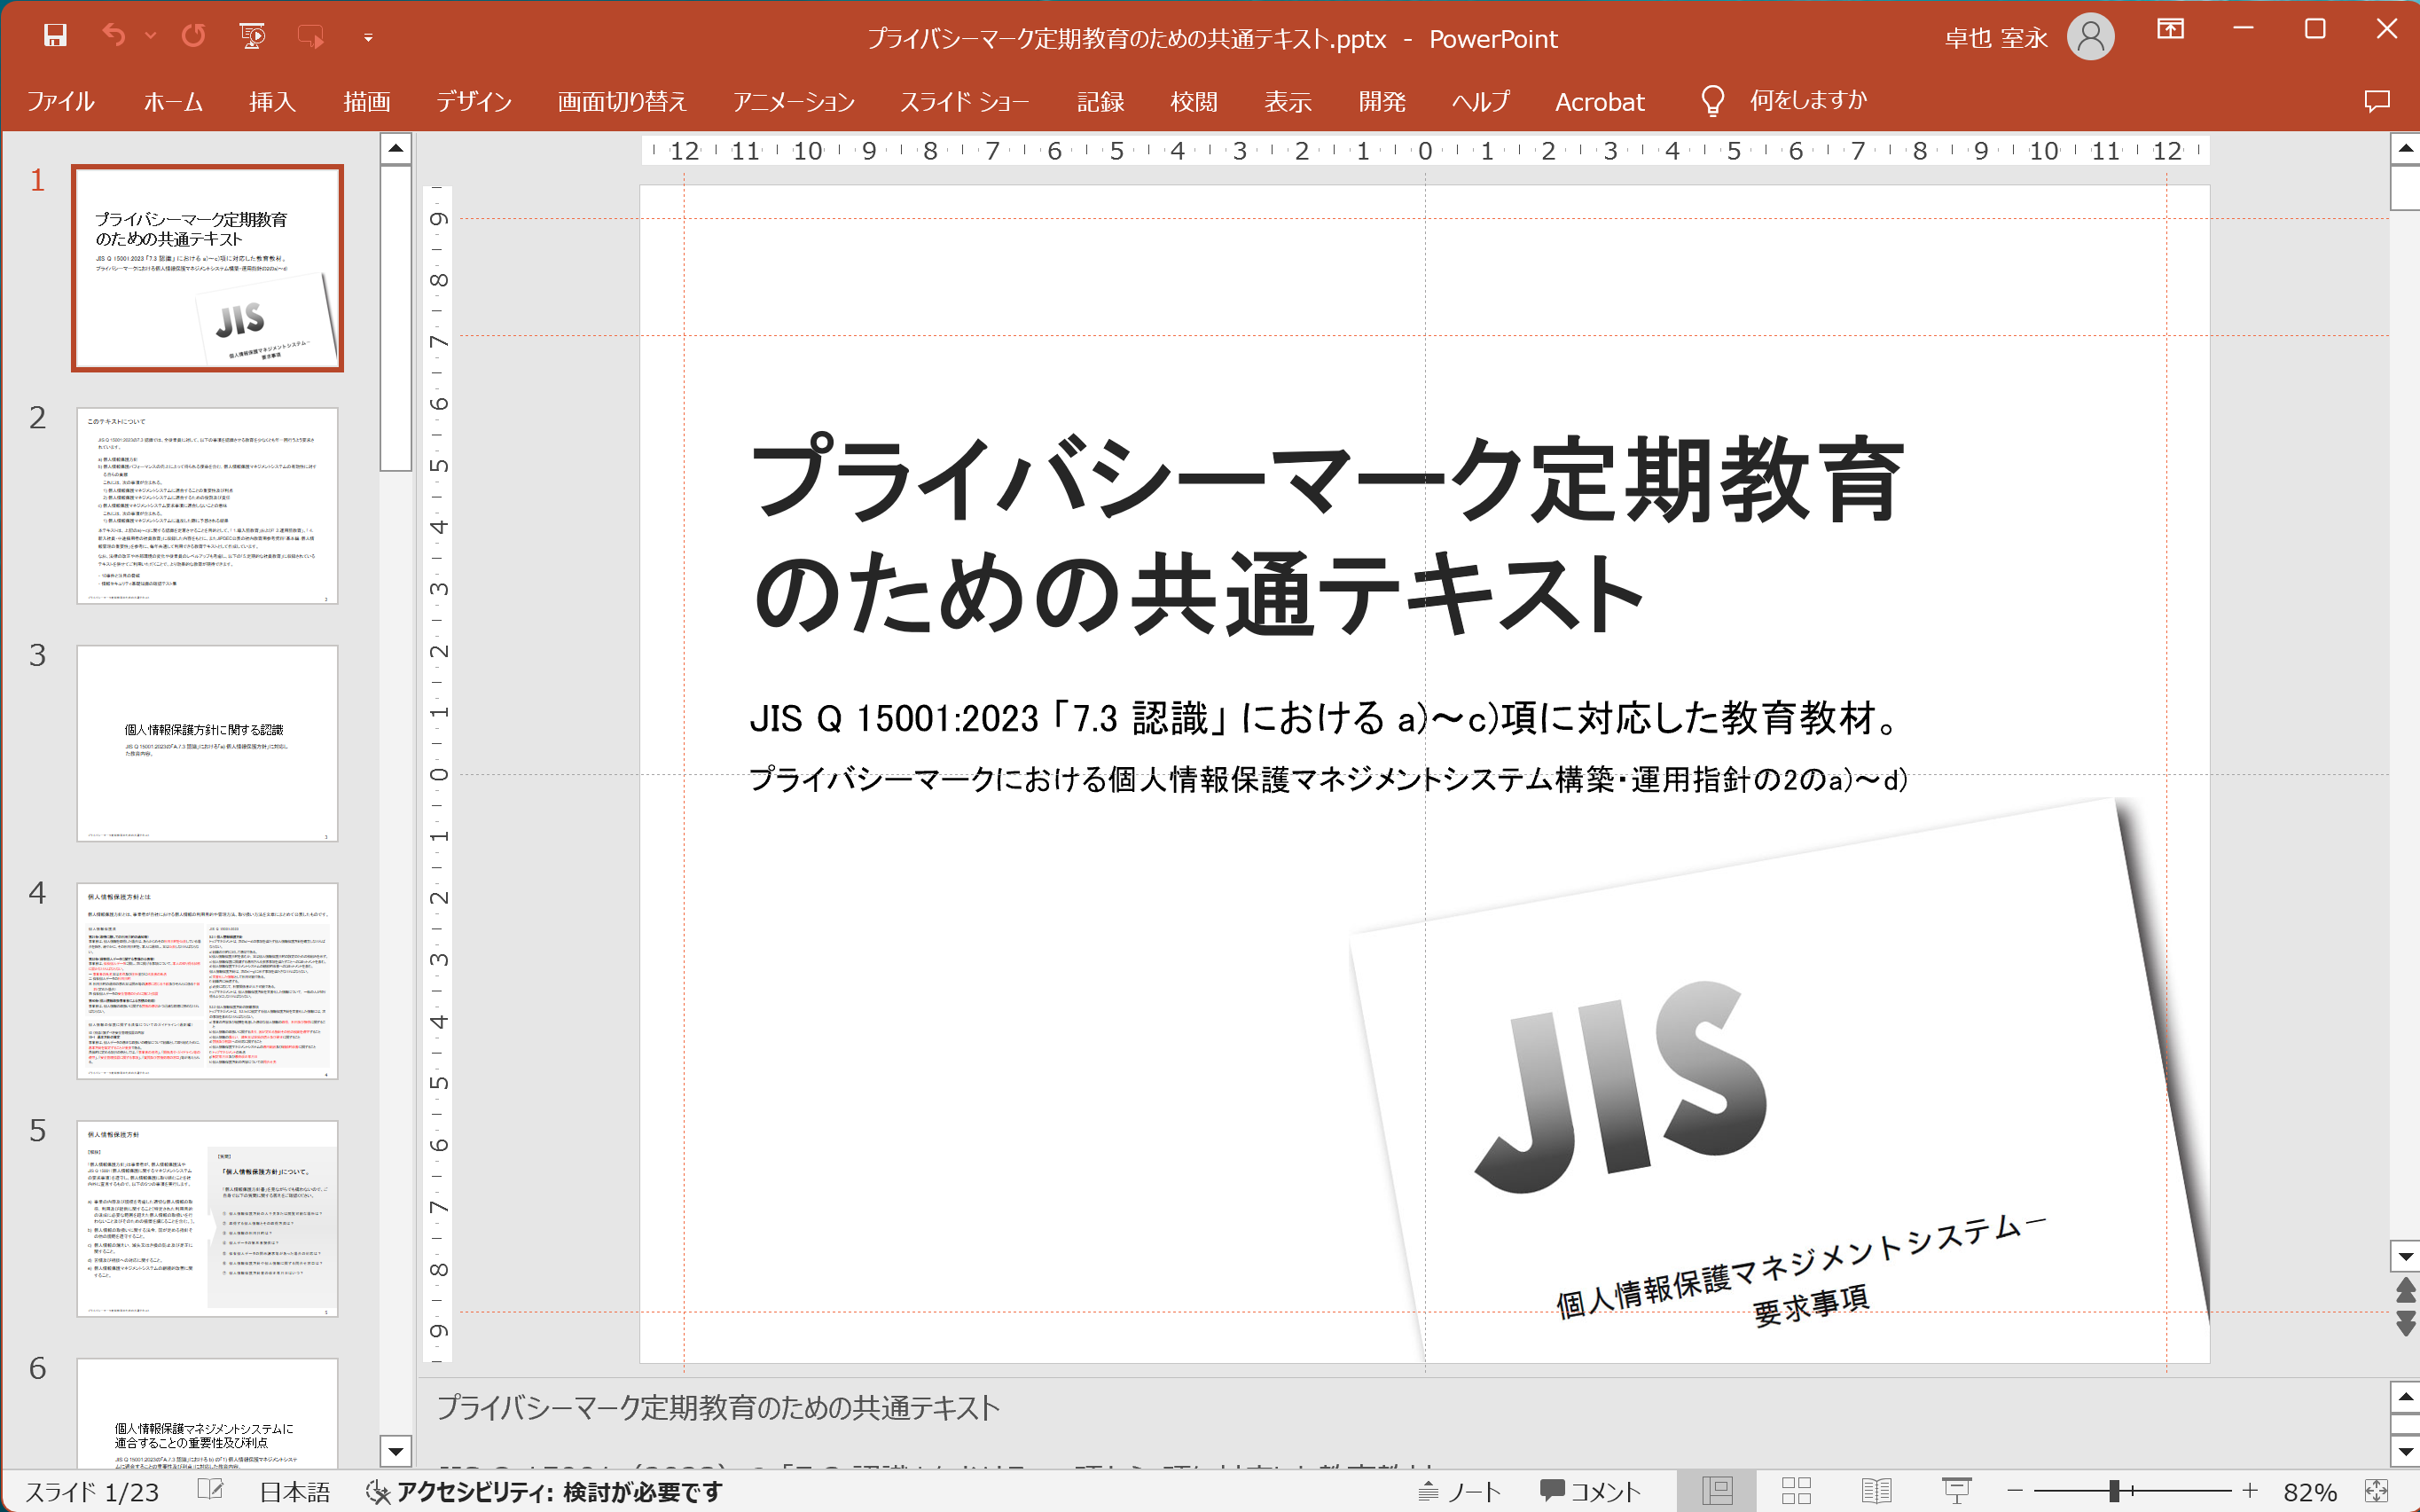Screen dimensions: 2420x1512
Task: Fit slide to current window icon
Action: [2377, 1491]
